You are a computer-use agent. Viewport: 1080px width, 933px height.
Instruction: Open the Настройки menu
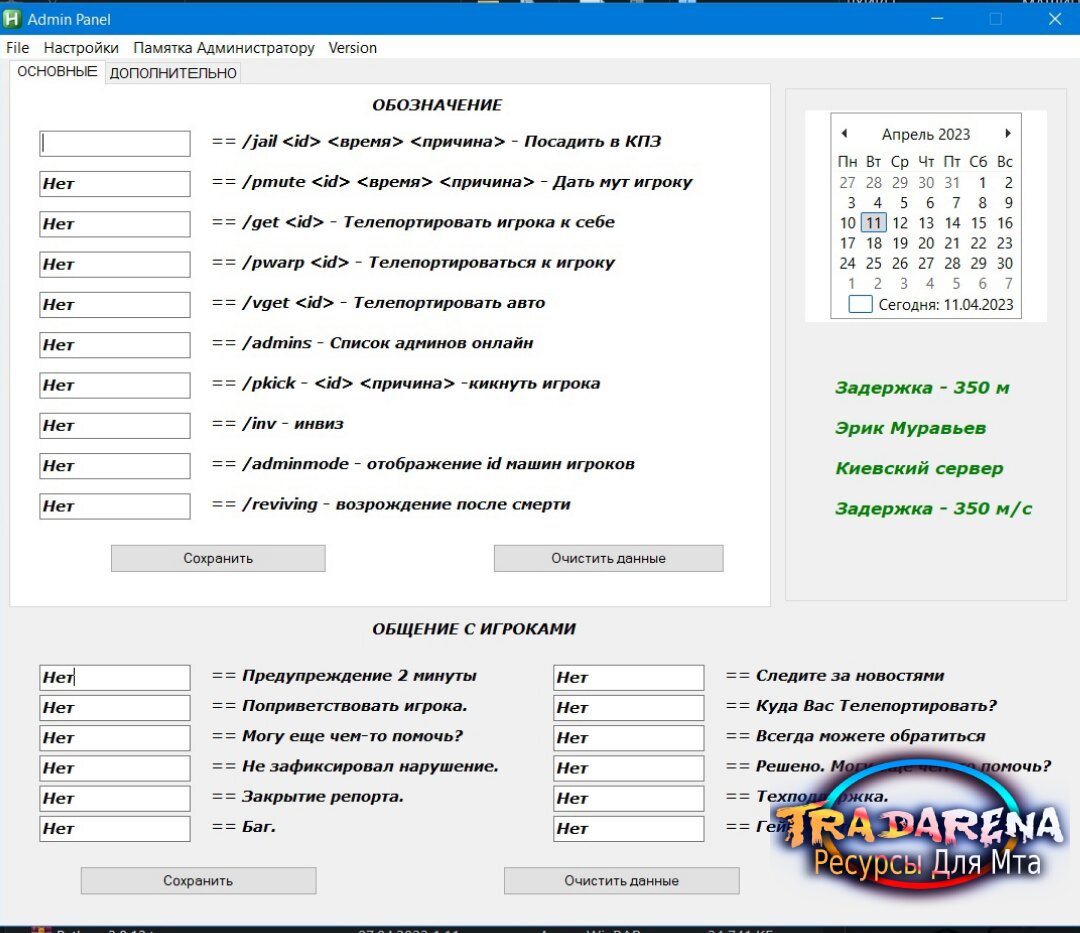click(x=81, y=48)
